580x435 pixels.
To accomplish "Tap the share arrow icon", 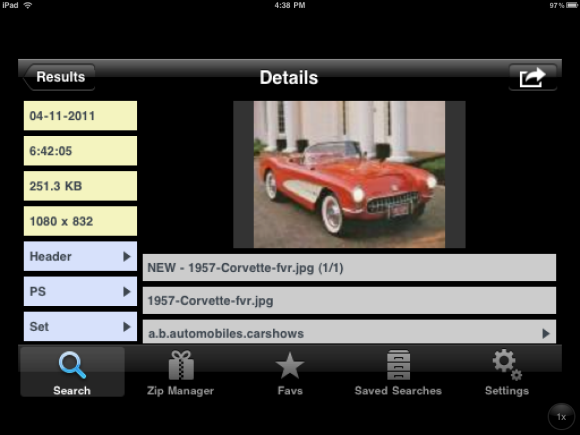I will (x=533, y=77).
